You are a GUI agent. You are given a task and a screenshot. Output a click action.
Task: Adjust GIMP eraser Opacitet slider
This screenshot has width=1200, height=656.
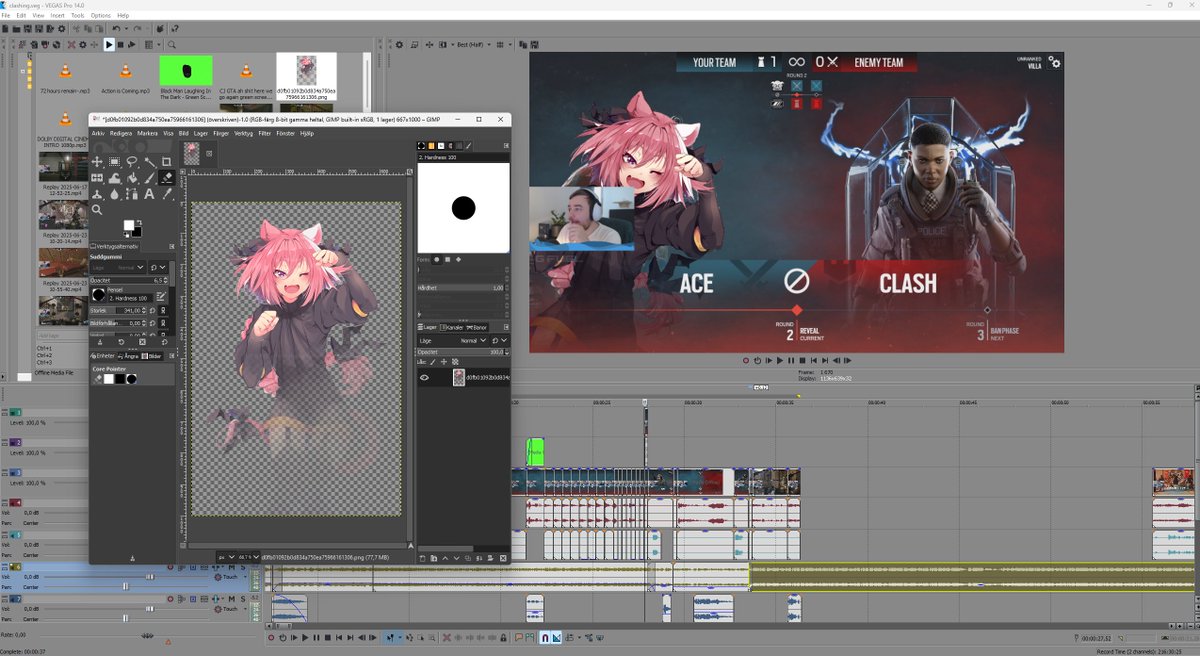point(129,280)
